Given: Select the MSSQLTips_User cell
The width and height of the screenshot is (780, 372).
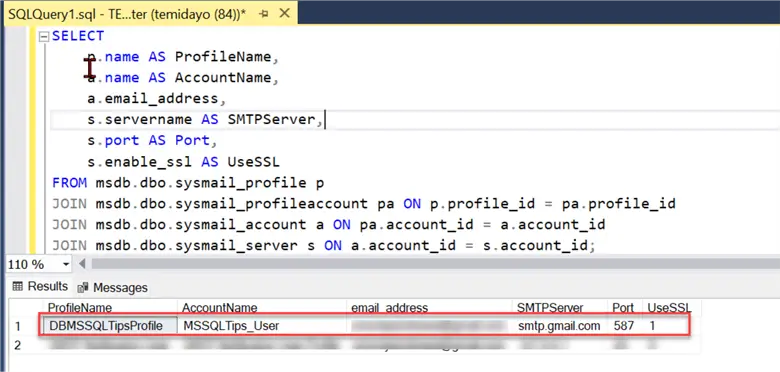Looking at the screenshot, I should [262, 326].
